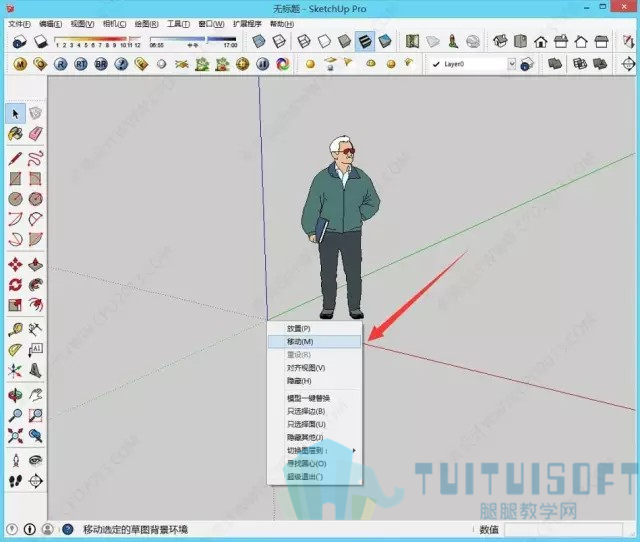Click the 数值 measurements input box
The image size is (640, 542).
[x=563, y=530]
